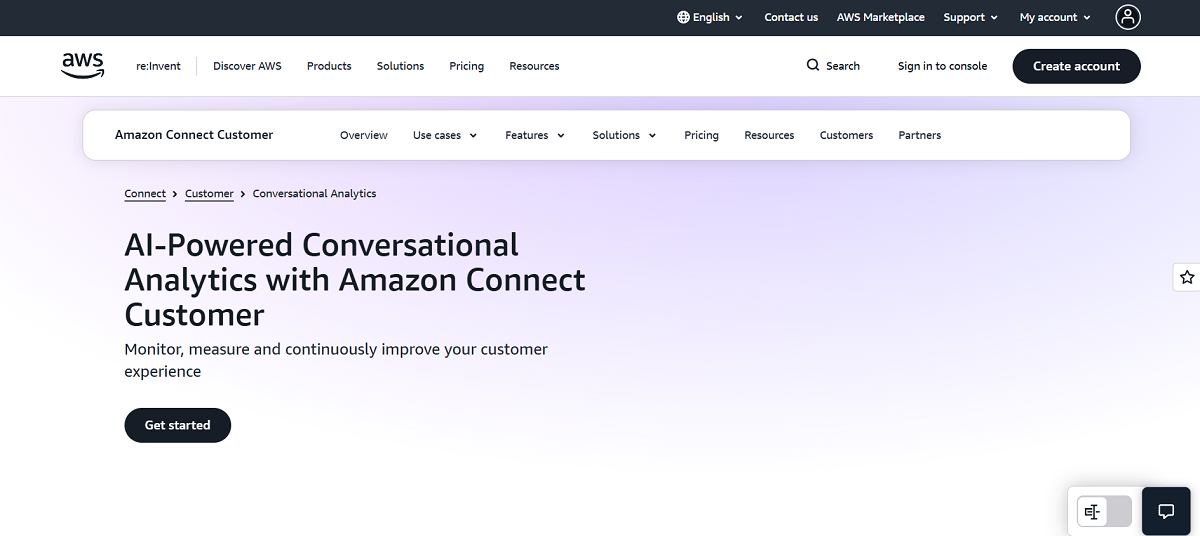Image resolution: width=1200 pixels, height=536 pixels.
Task: Expand the My account dropdown
Action: coord(1055,17)
